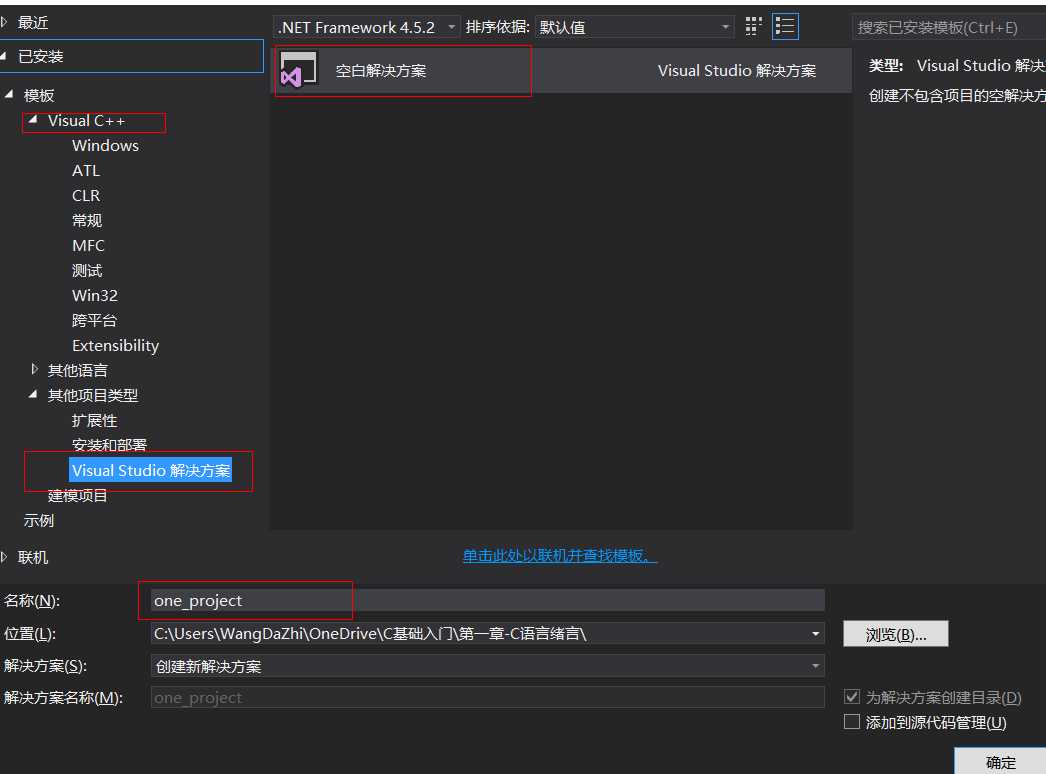Select the MFC template category
The height and width of the screenshot is (774, 1046).
click(88, 246)
